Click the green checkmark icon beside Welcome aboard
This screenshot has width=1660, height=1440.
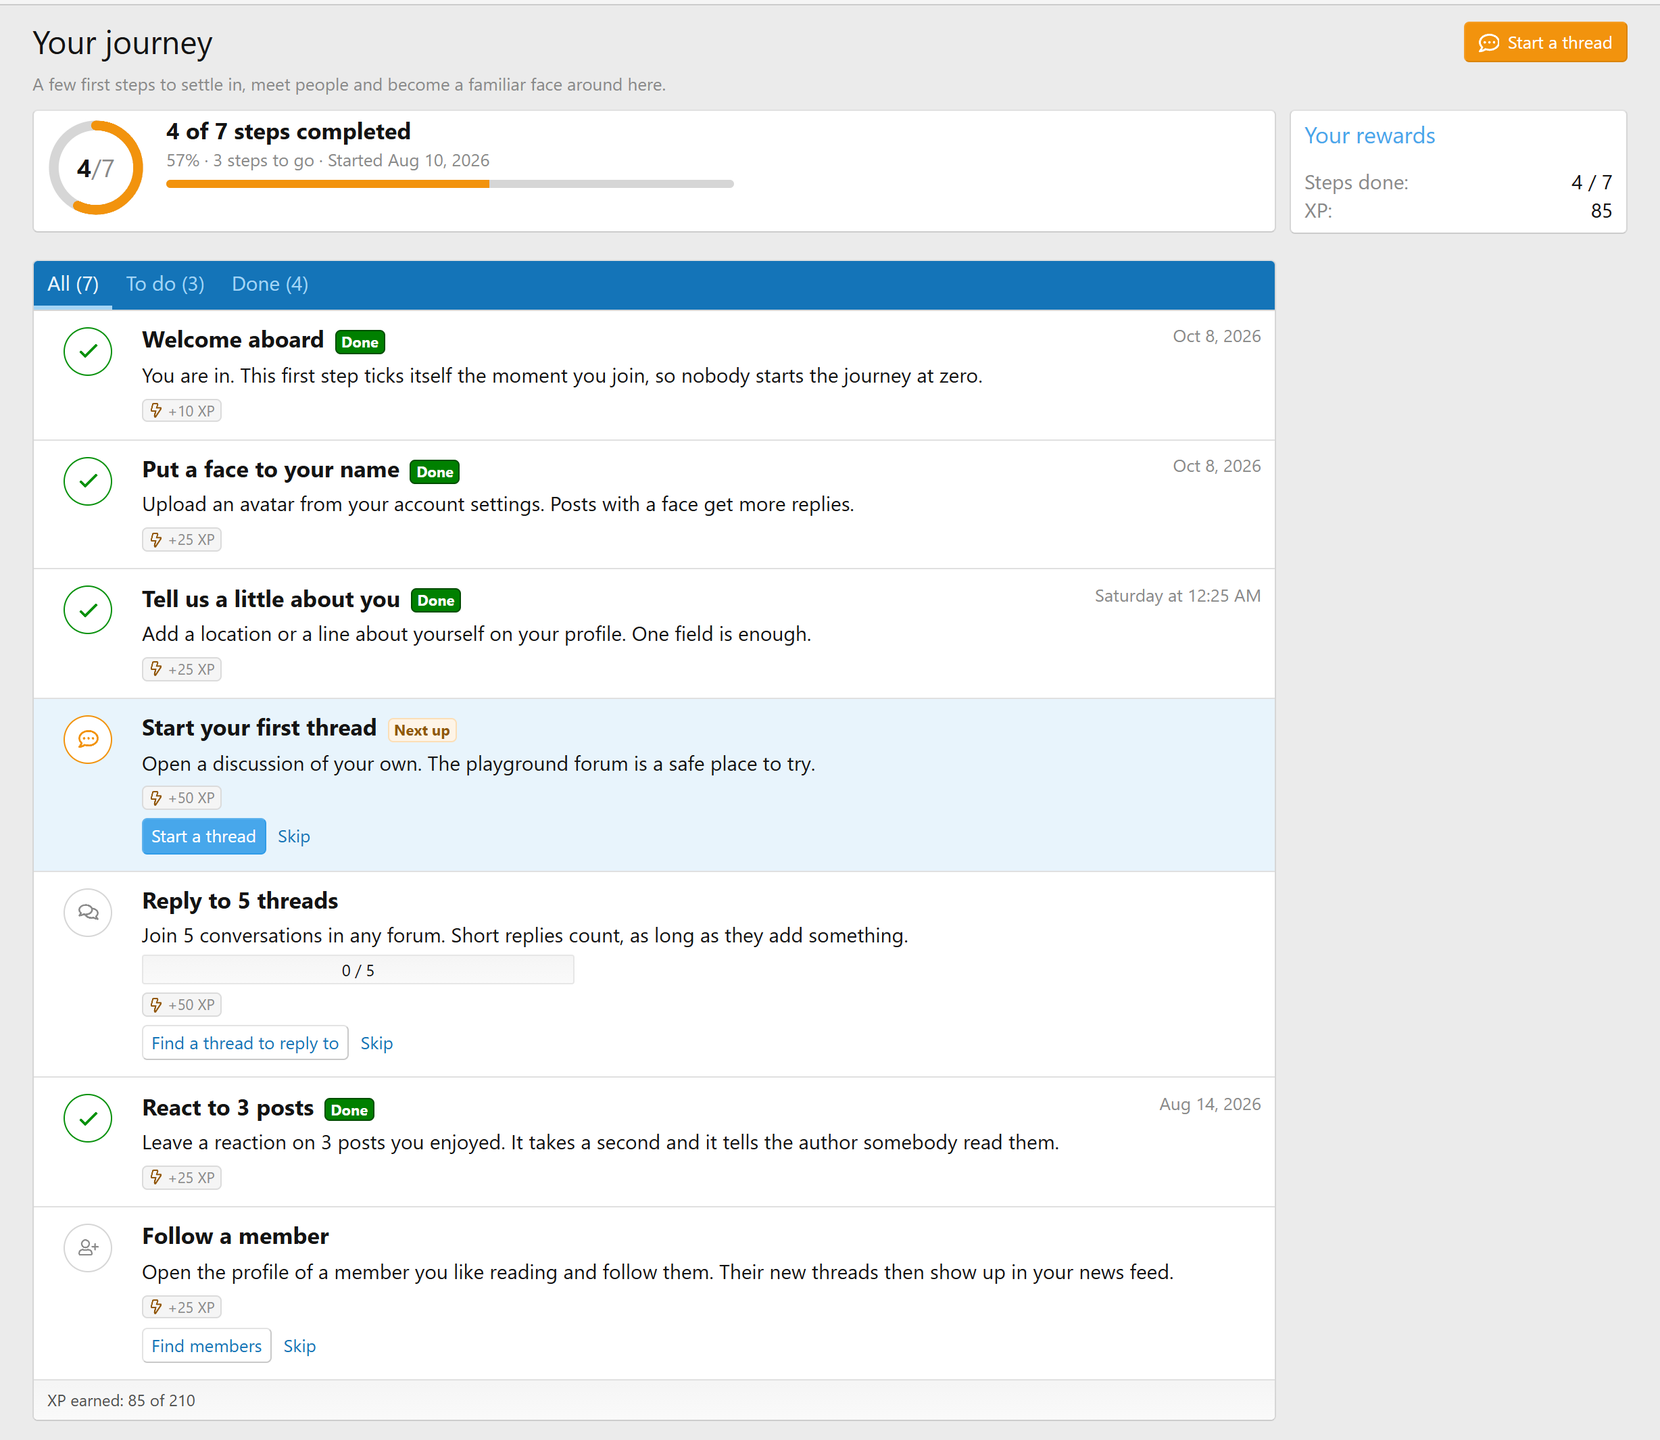88,352
